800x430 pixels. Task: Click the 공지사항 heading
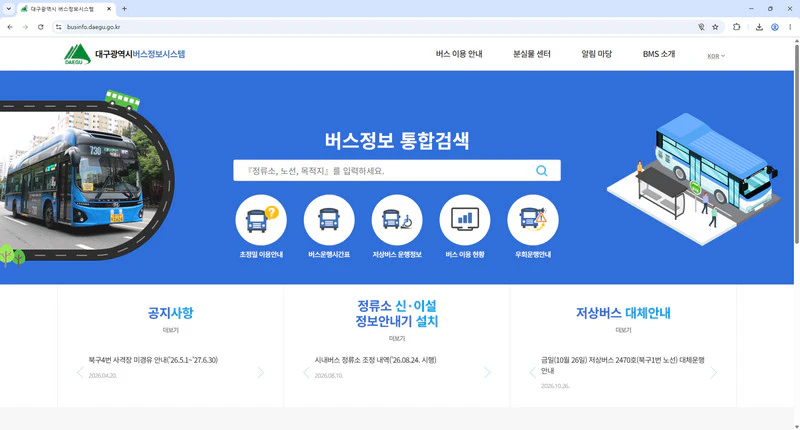coord(170,313)
